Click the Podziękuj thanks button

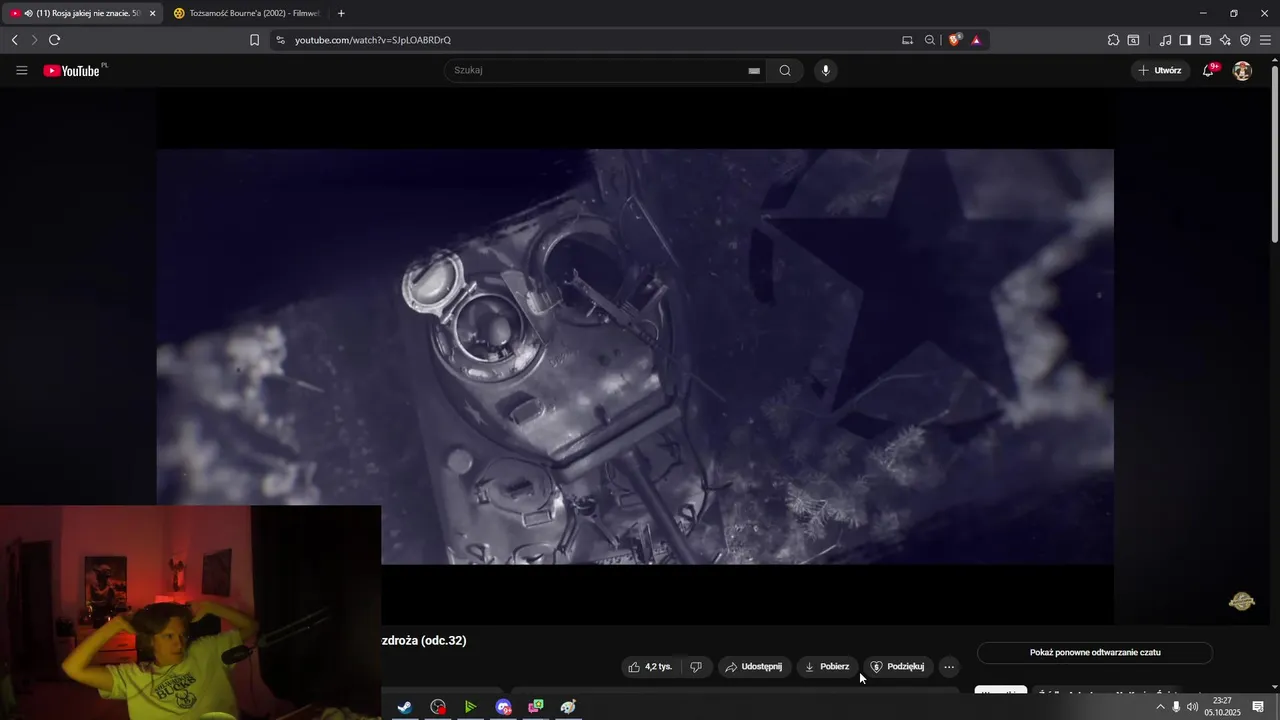coord(897,667)
